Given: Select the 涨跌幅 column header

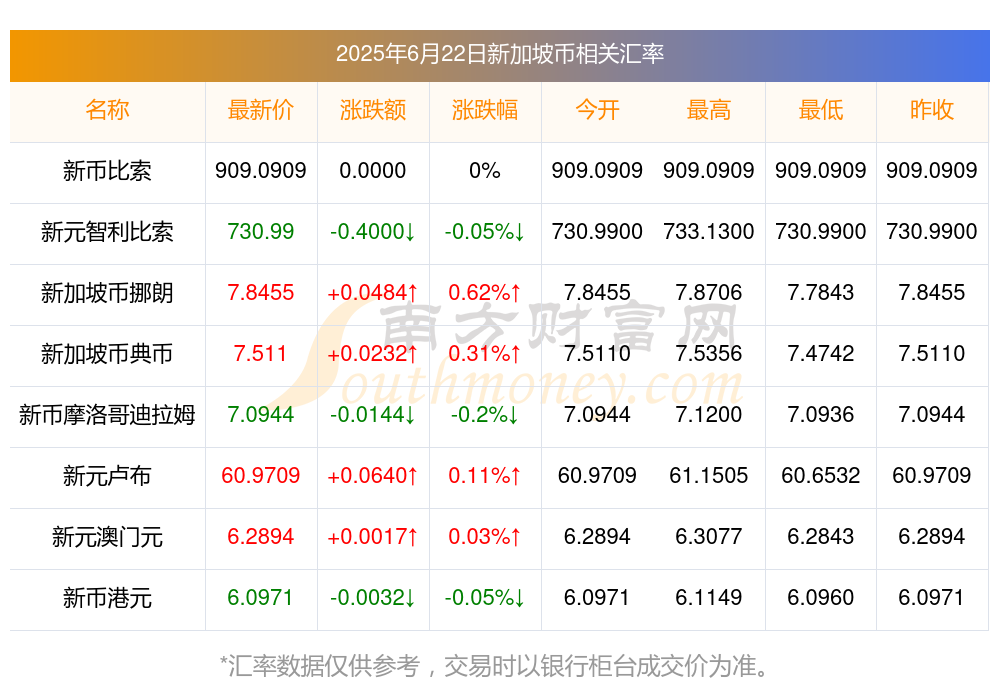Looking at the screenshot, I should point(485,110).
